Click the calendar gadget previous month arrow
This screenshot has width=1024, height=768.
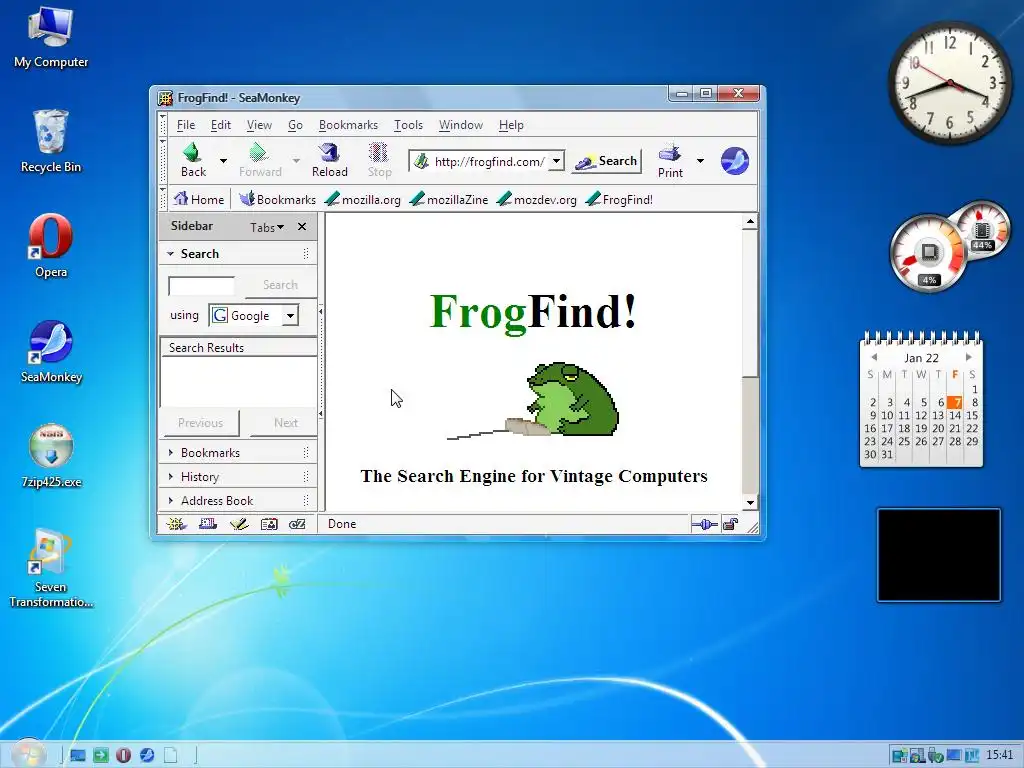(874, 357)
